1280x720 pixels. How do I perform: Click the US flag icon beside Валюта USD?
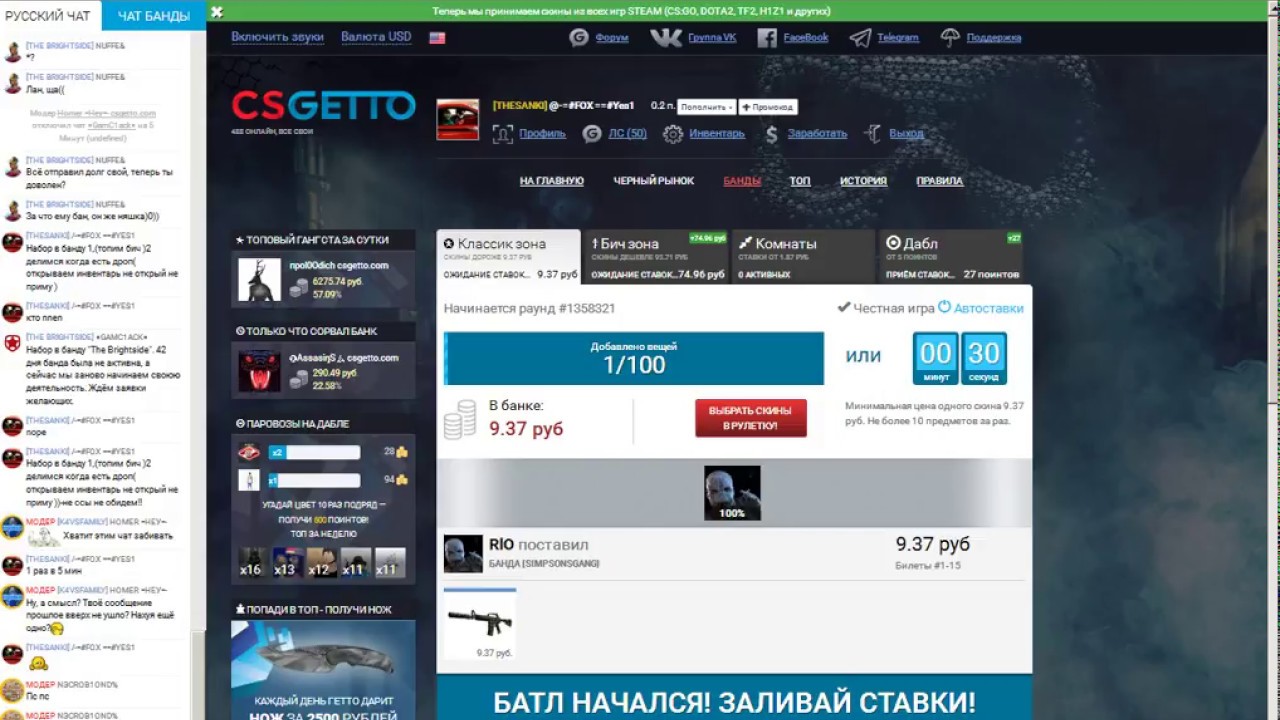point(437,38)
